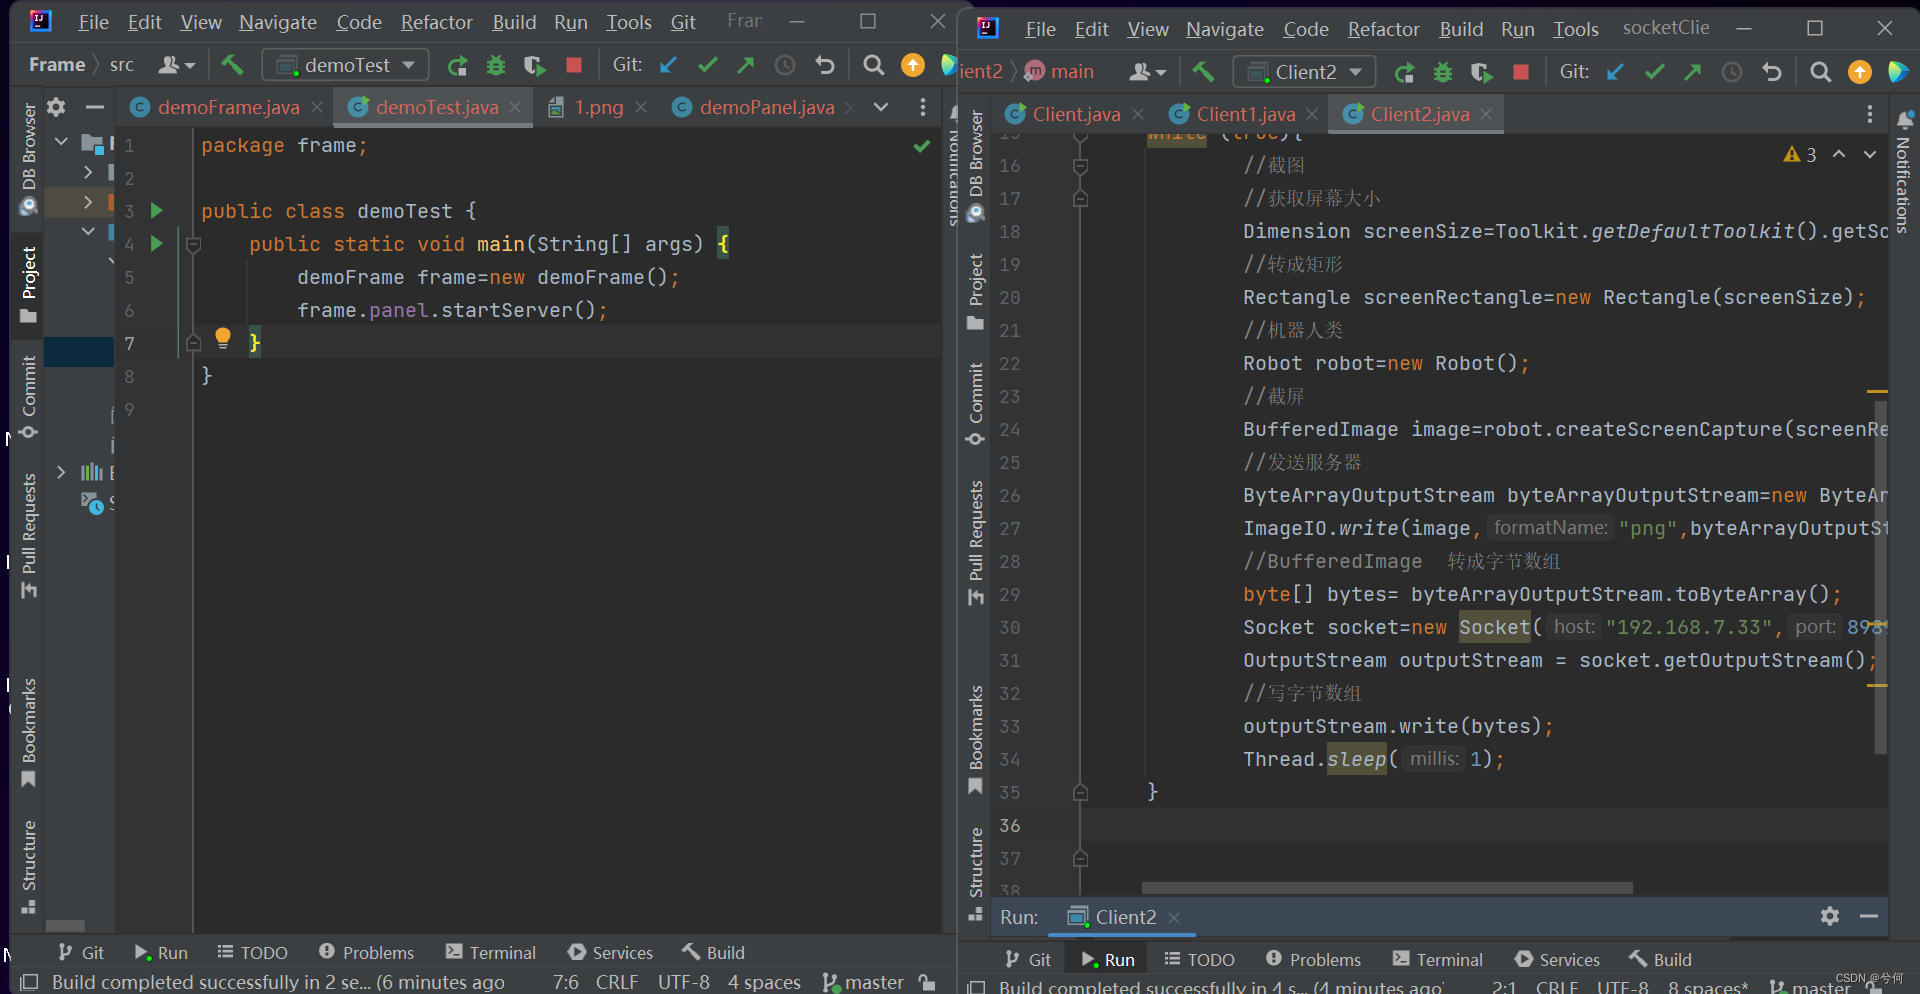Open Build tool window in right IDE
Image resolution: width=1920 pixels, height=994 pixels.
pos(1660,959)
